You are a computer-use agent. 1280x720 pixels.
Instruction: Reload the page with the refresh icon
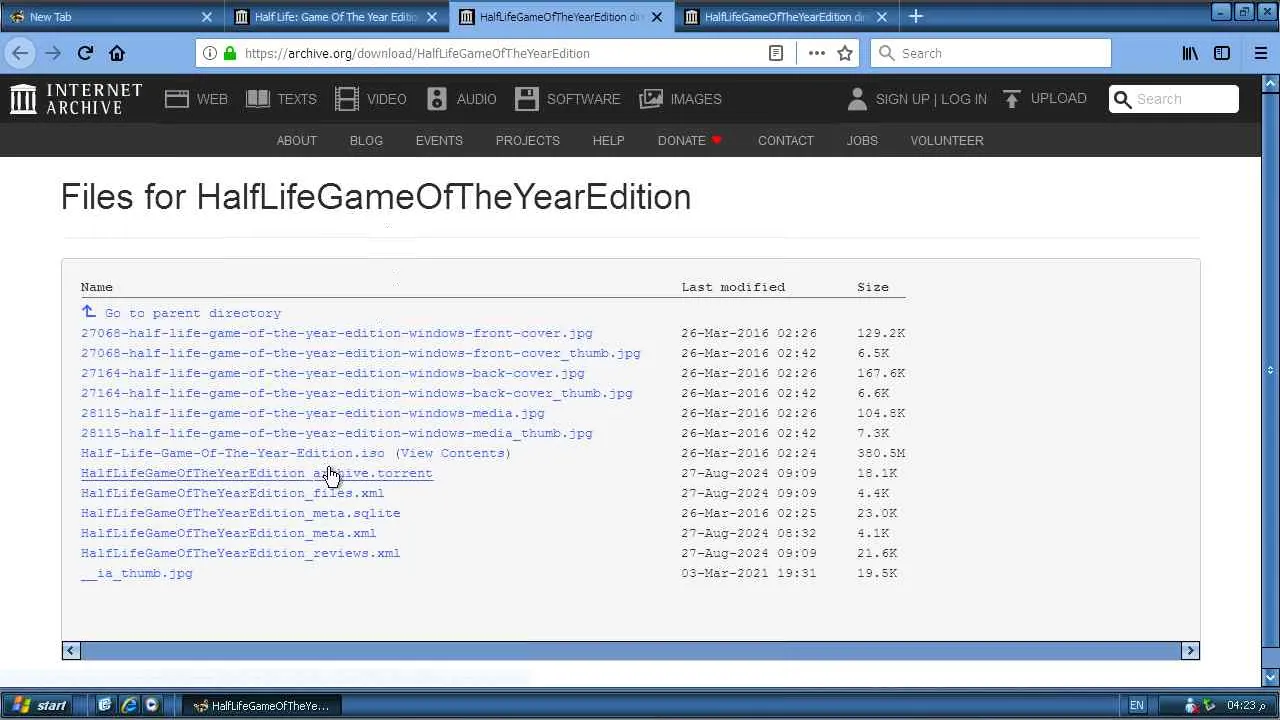[85, 53]
